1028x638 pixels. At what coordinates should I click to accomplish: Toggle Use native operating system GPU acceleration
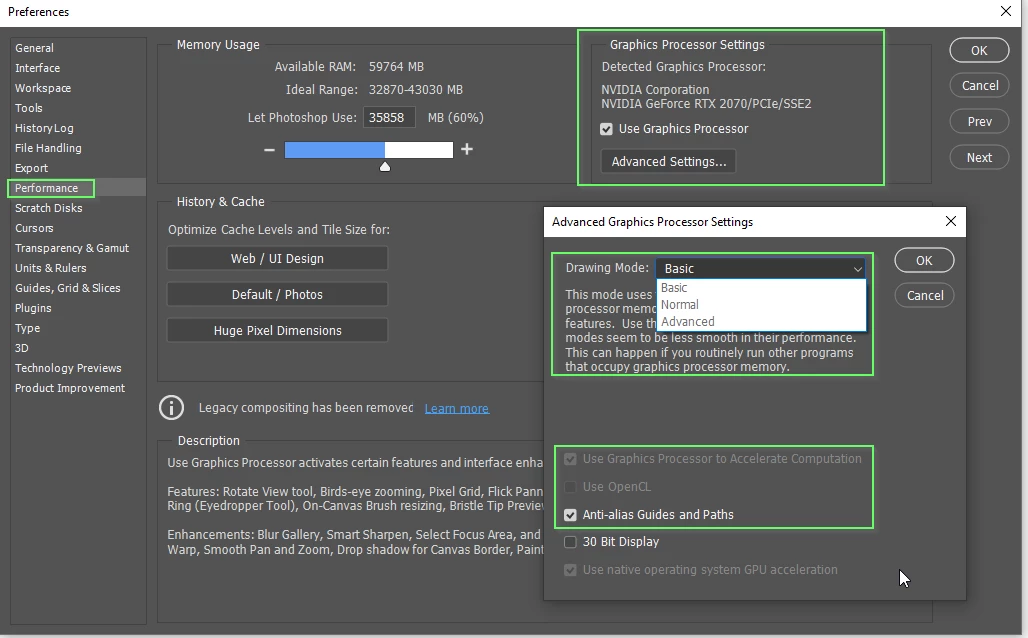coord(570,570)
